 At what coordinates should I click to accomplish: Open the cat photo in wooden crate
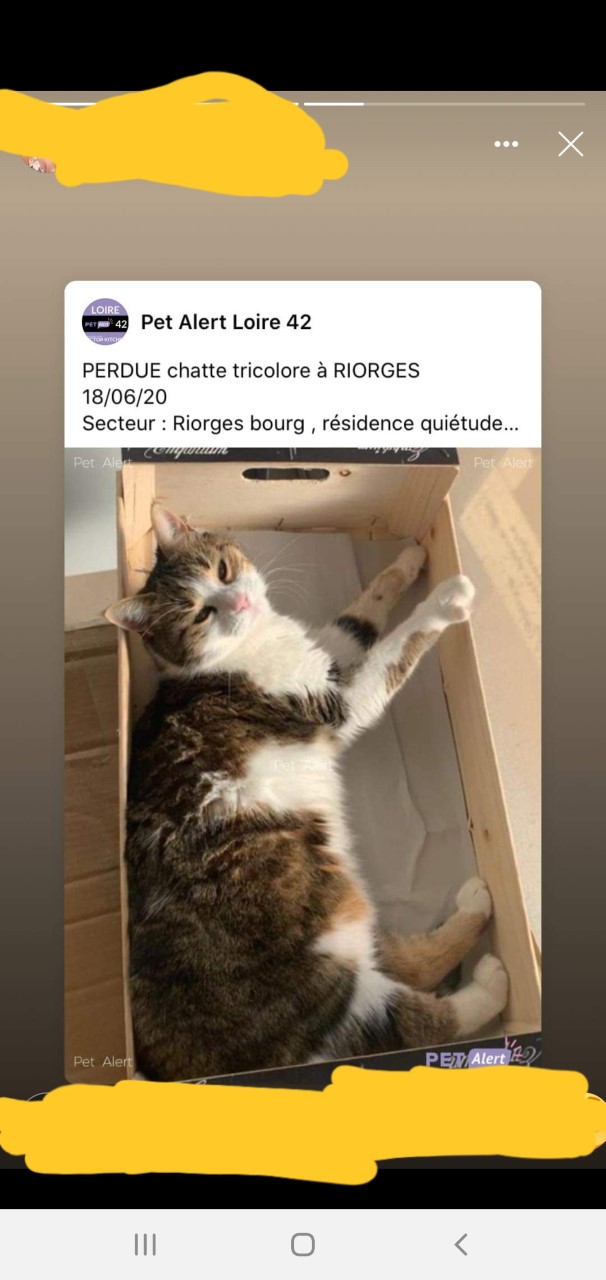pyautogui.click(x=303, y=765)
